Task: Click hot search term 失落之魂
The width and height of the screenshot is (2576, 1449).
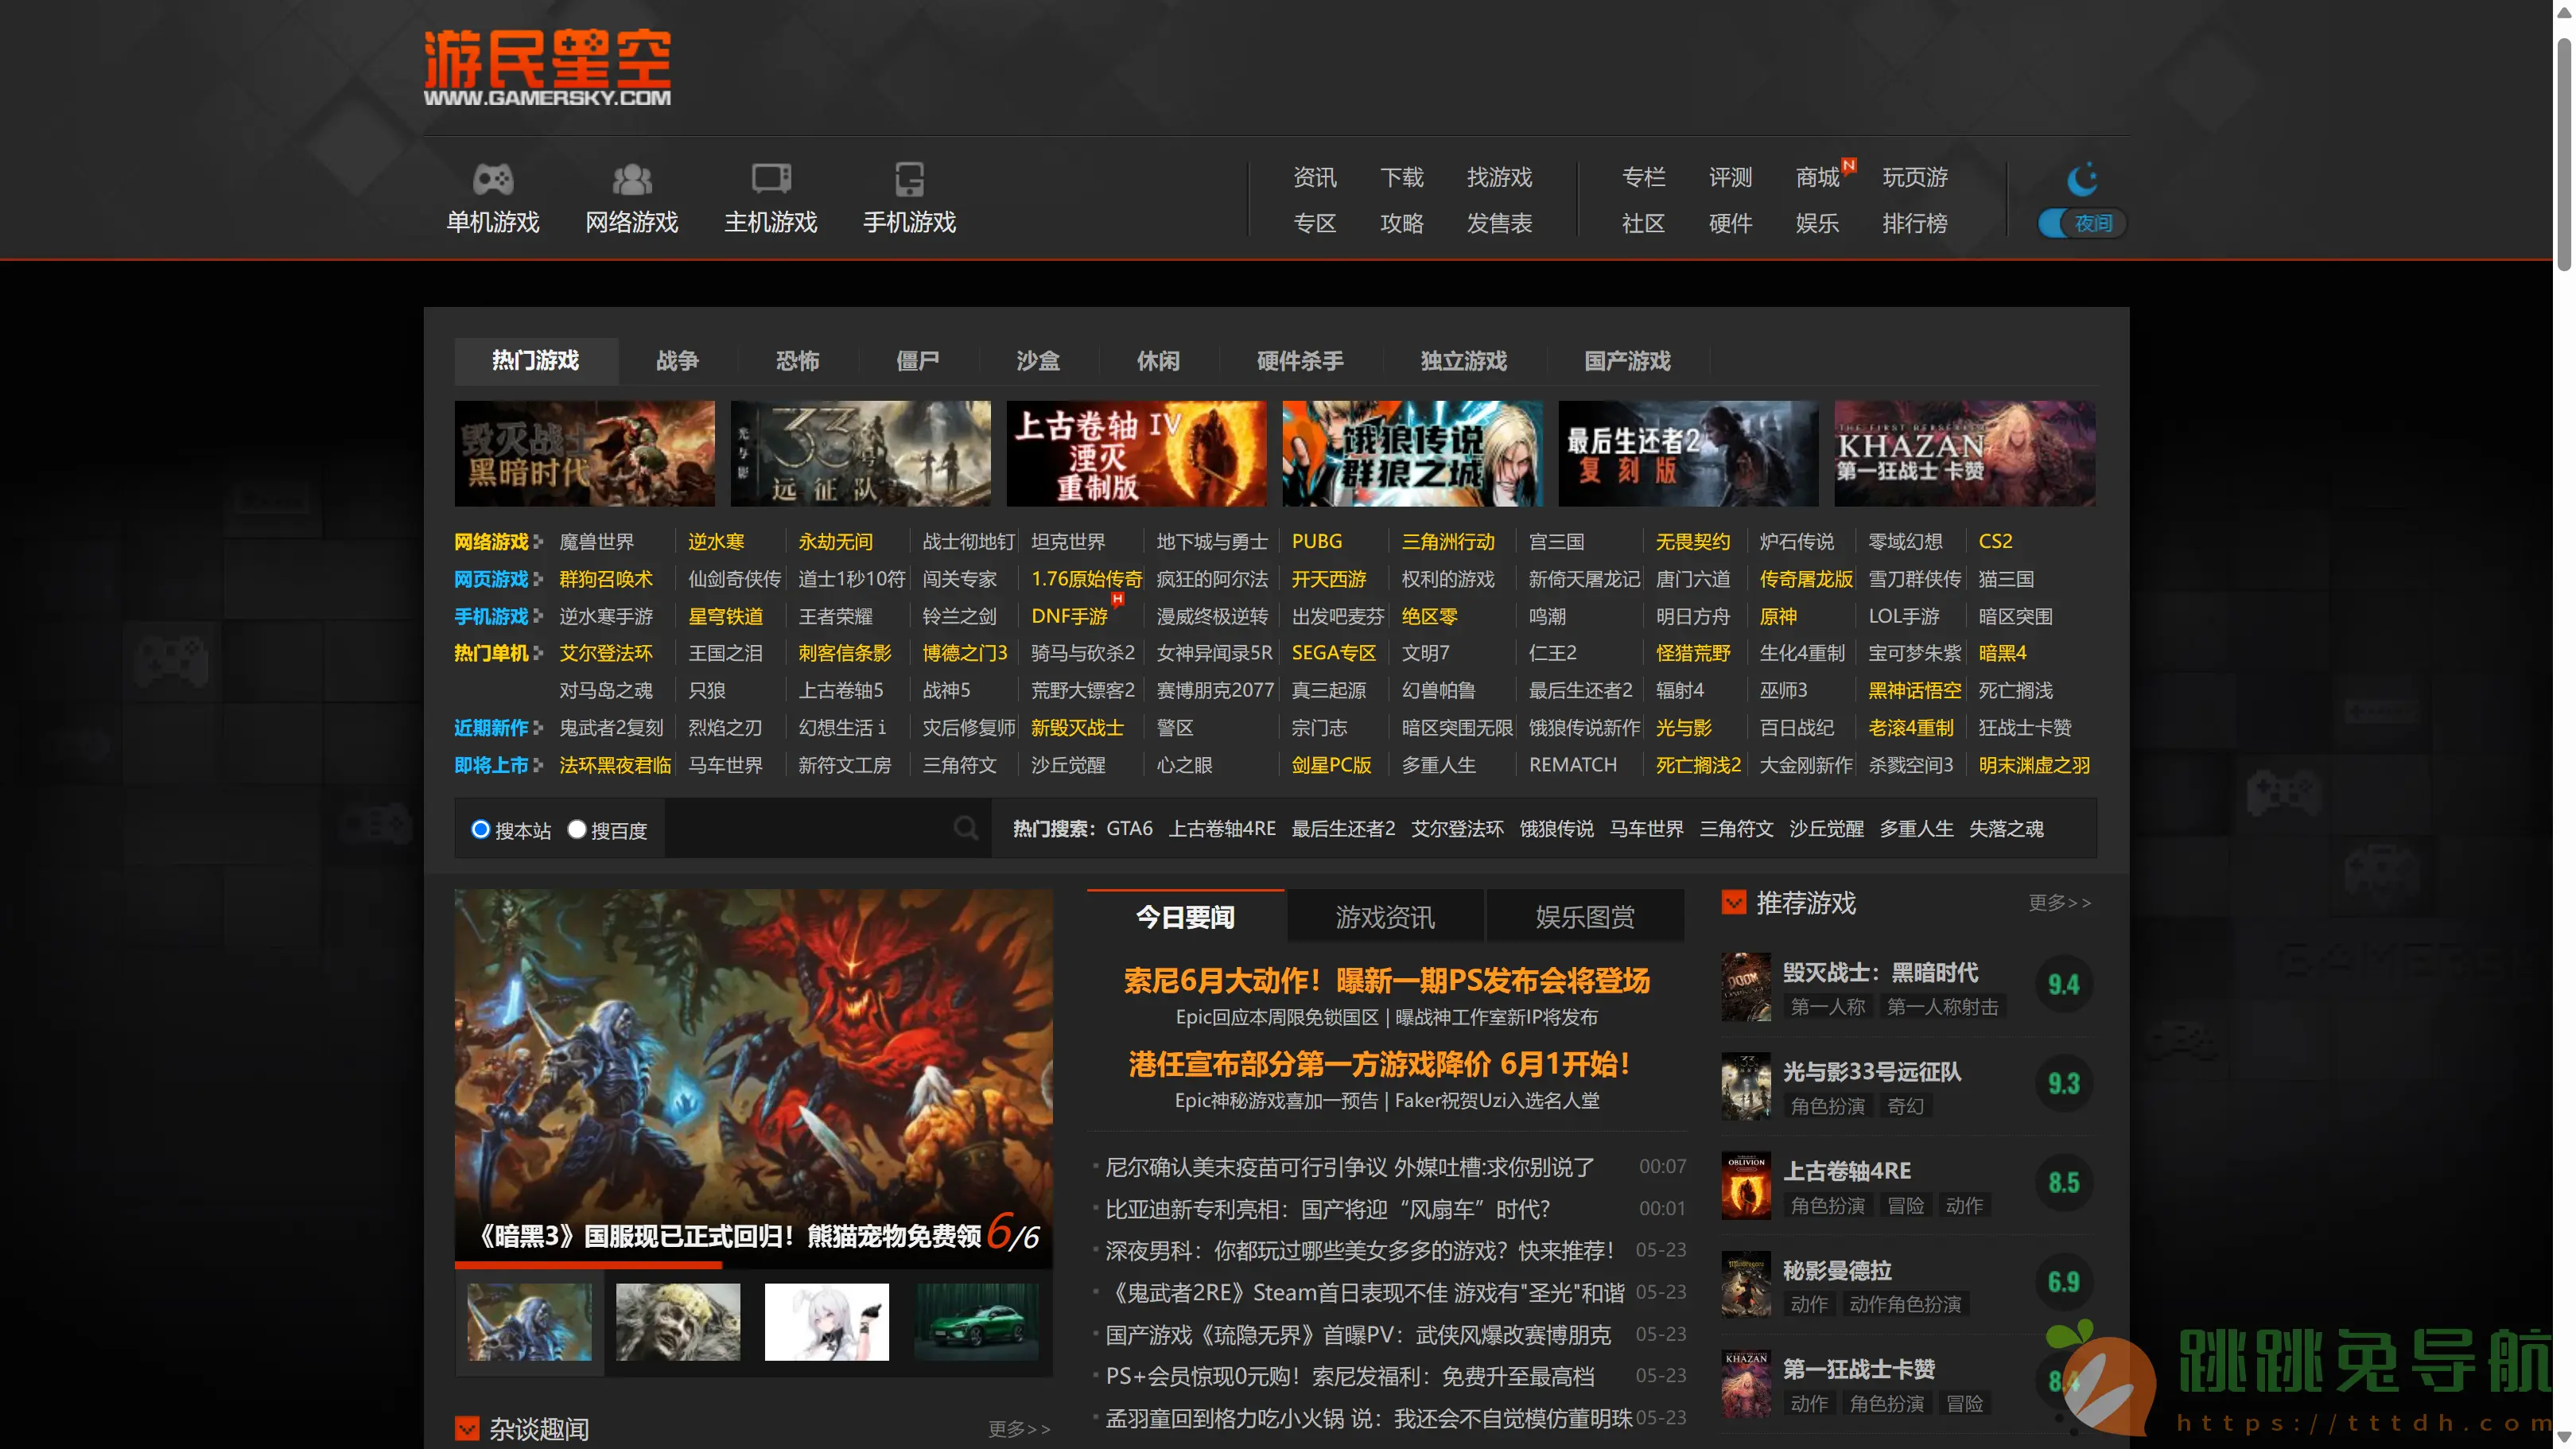Action: [x=2006, y=829]
